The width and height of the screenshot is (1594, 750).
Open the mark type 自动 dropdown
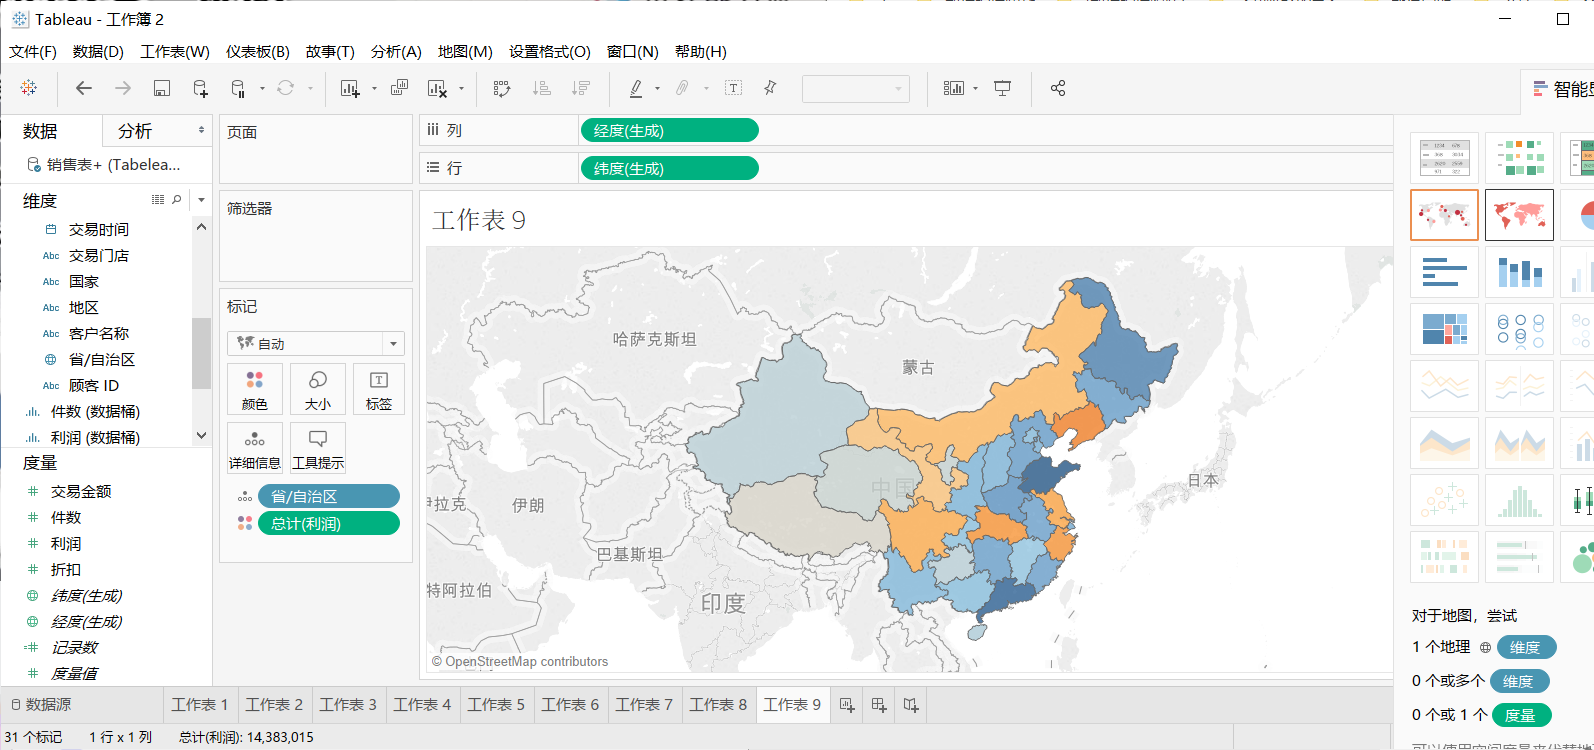tap(316, 343)
